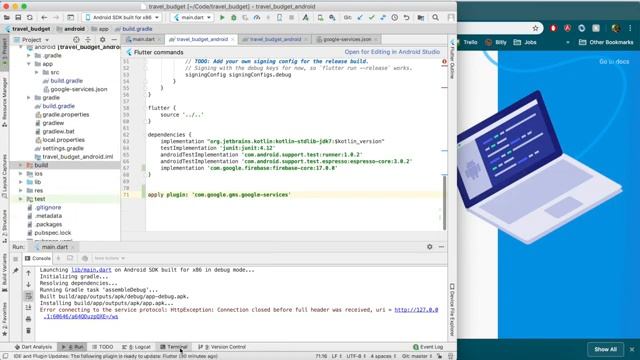Click the Sync refresh icon in toolbar
640x360 pixels.
tap(29, 18)
